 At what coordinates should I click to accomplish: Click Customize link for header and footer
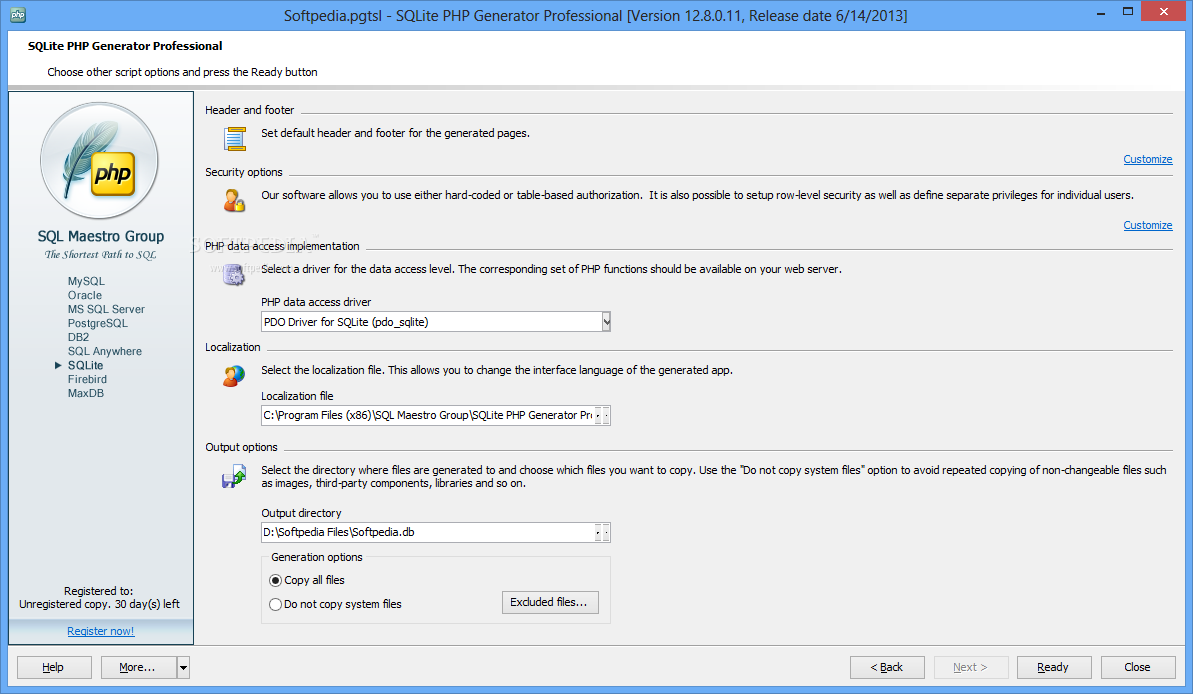1147,159
